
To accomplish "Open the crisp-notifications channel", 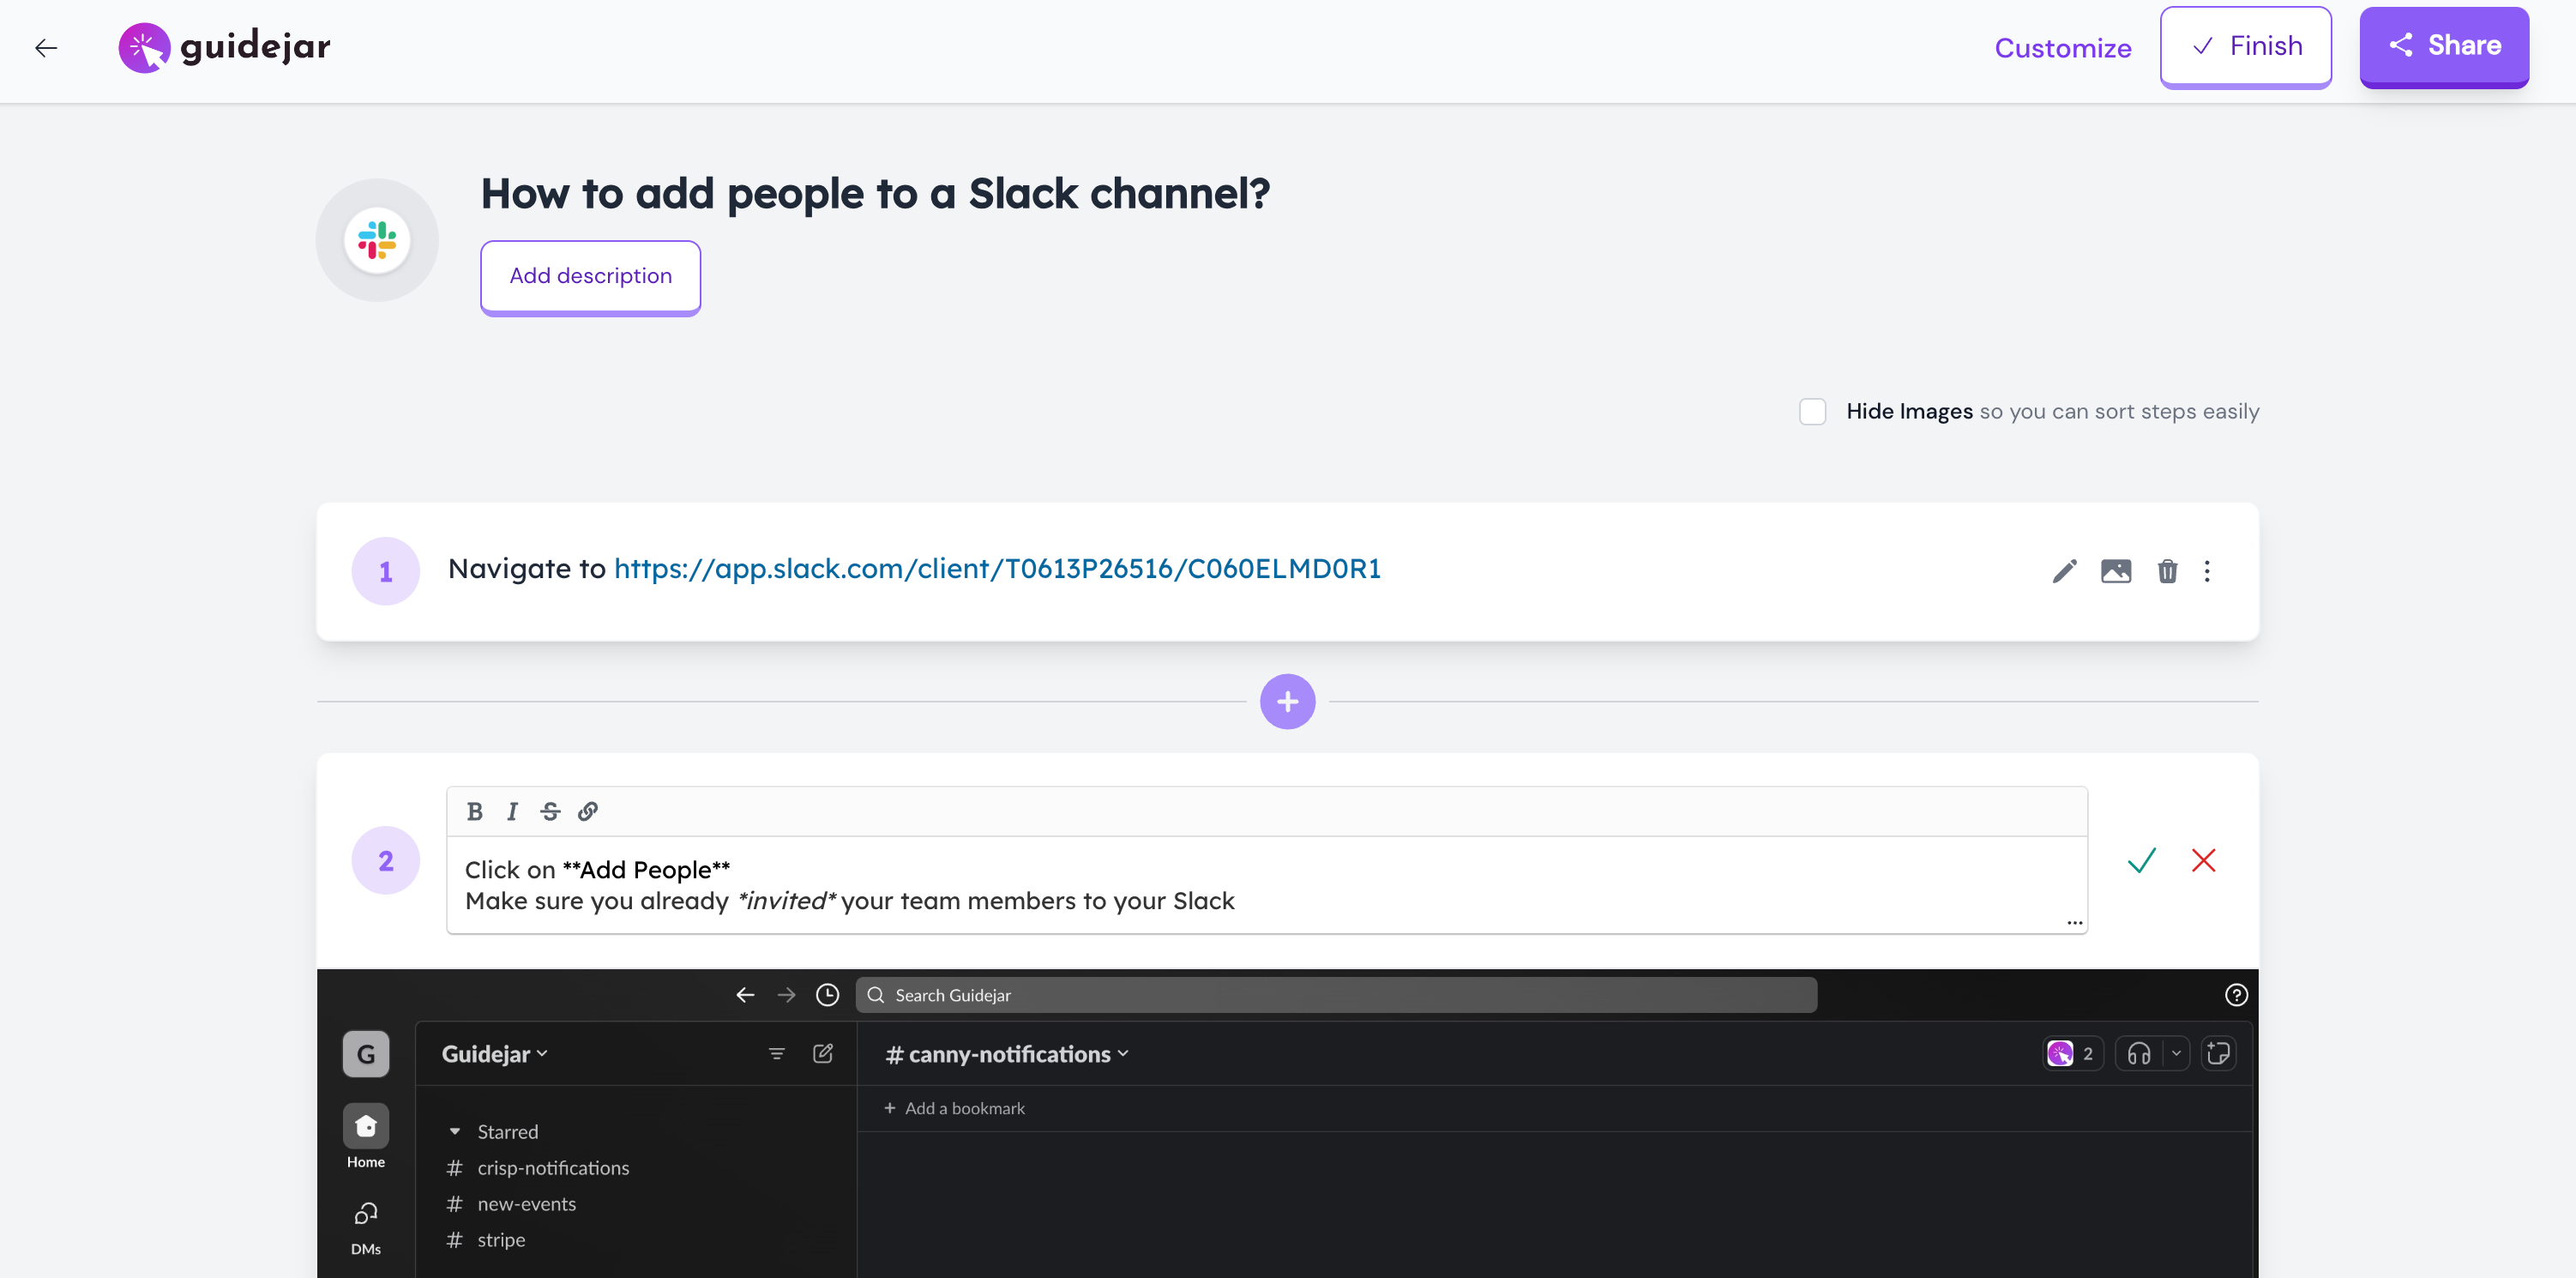I will click(538, 1168).
